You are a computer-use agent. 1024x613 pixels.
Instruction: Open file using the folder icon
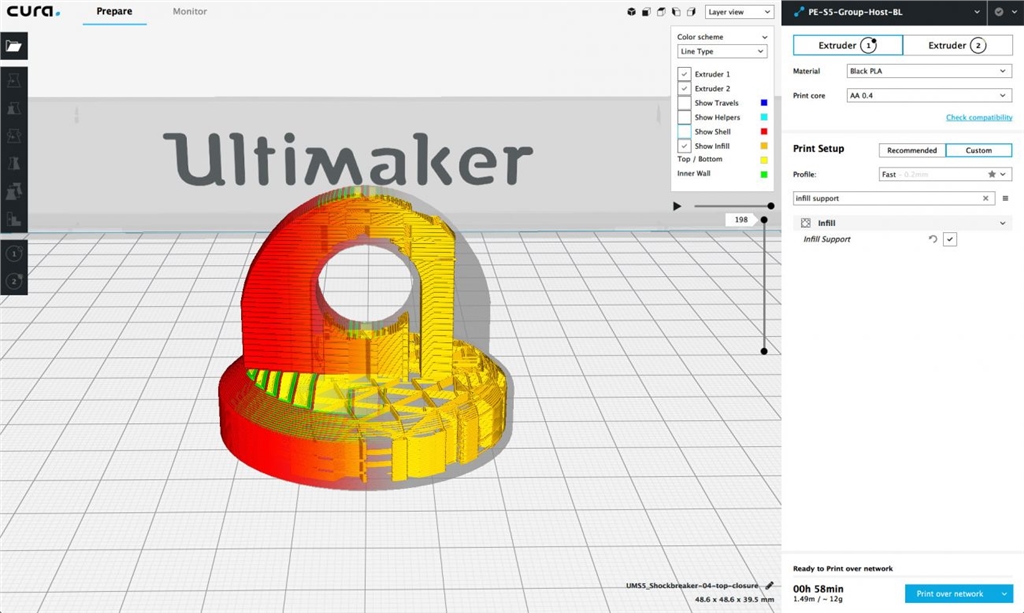[x=15, y=46]
